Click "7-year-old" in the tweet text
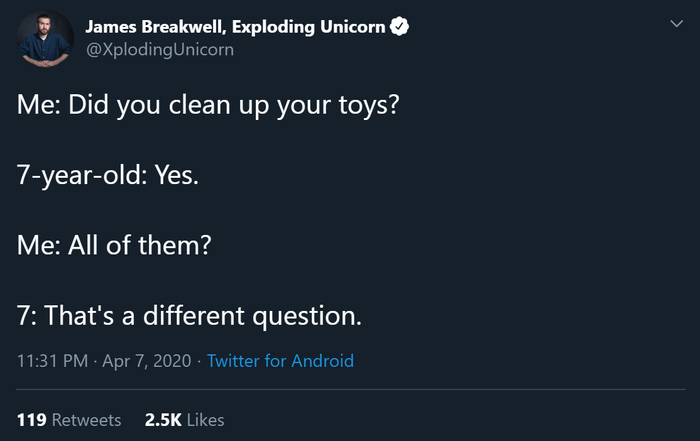The height and width of the screenshot is (441, 700). point(82,176)
